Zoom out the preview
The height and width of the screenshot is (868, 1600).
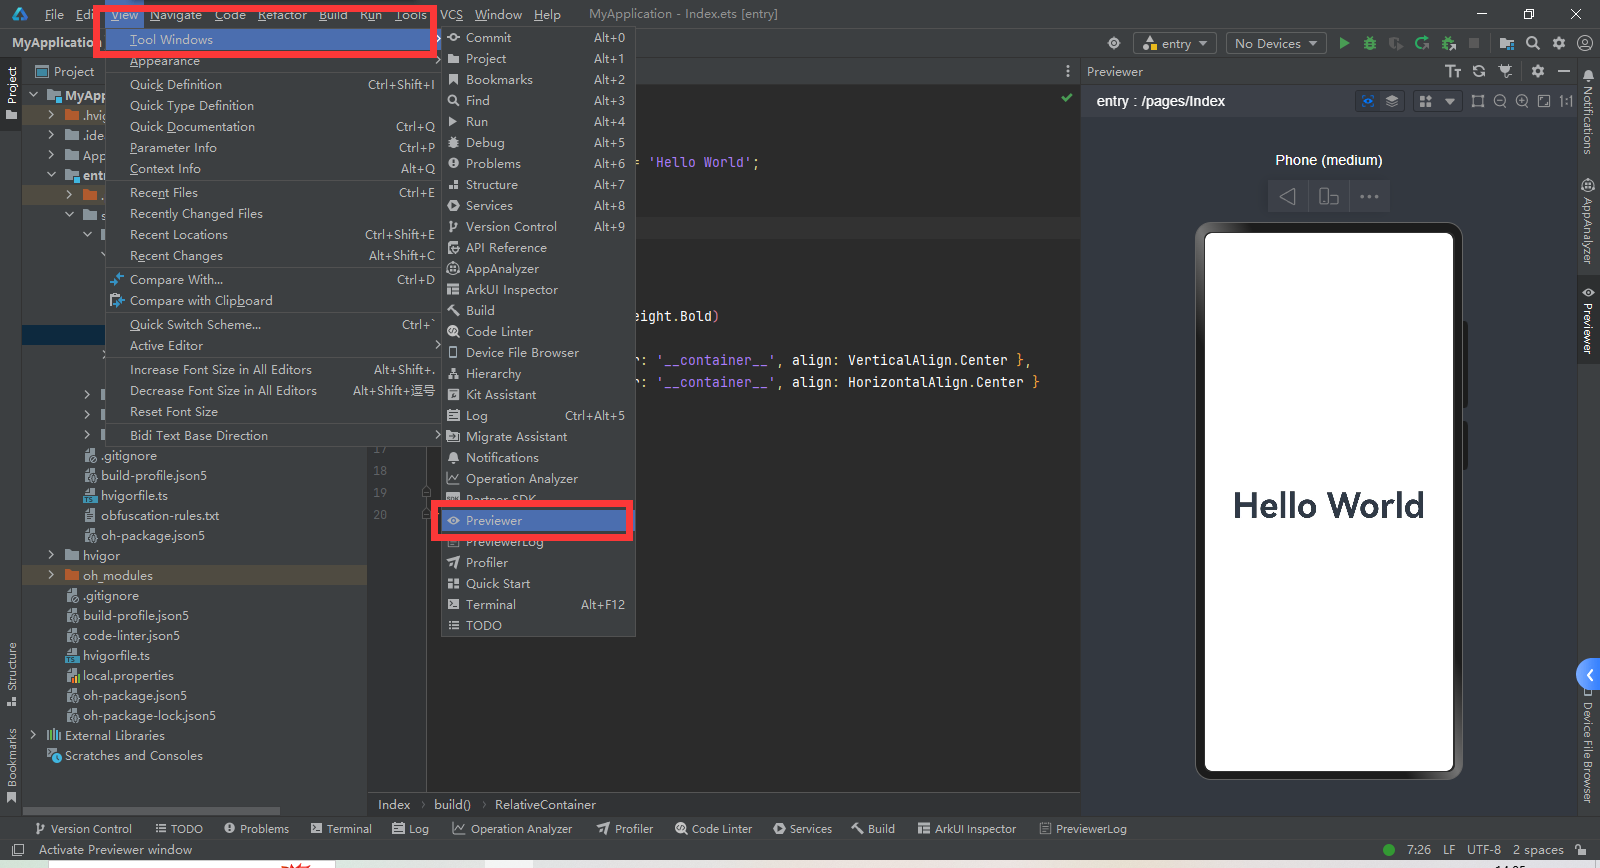(x=1500, y=101)
